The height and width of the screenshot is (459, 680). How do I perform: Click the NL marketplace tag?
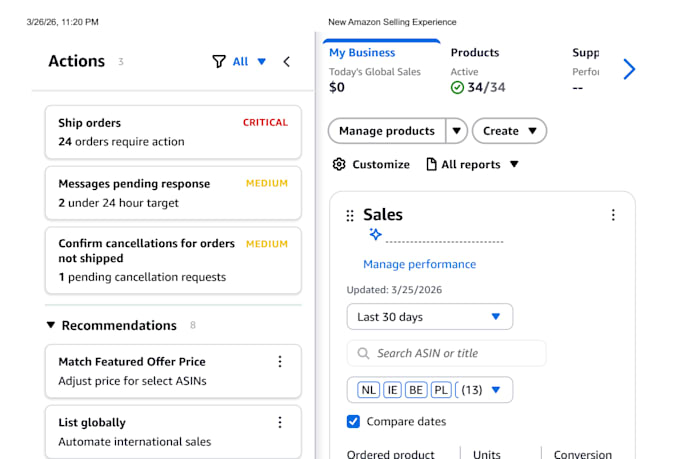pos(369,390)
